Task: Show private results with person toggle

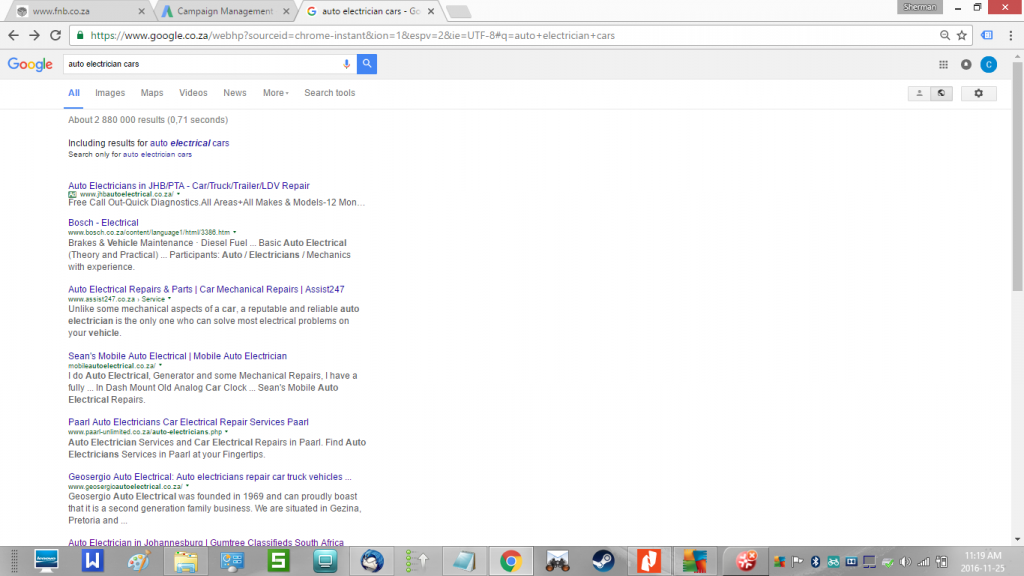Action: click(919, 93)
